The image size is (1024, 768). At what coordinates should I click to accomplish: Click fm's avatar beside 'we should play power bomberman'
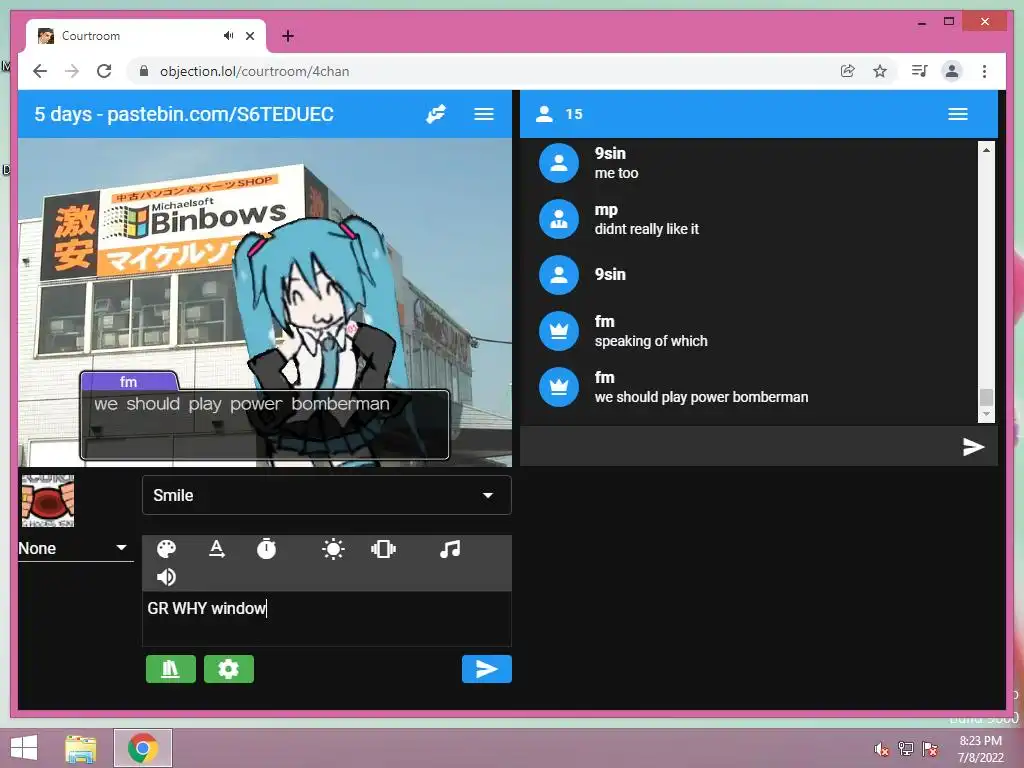coord(559,387)
